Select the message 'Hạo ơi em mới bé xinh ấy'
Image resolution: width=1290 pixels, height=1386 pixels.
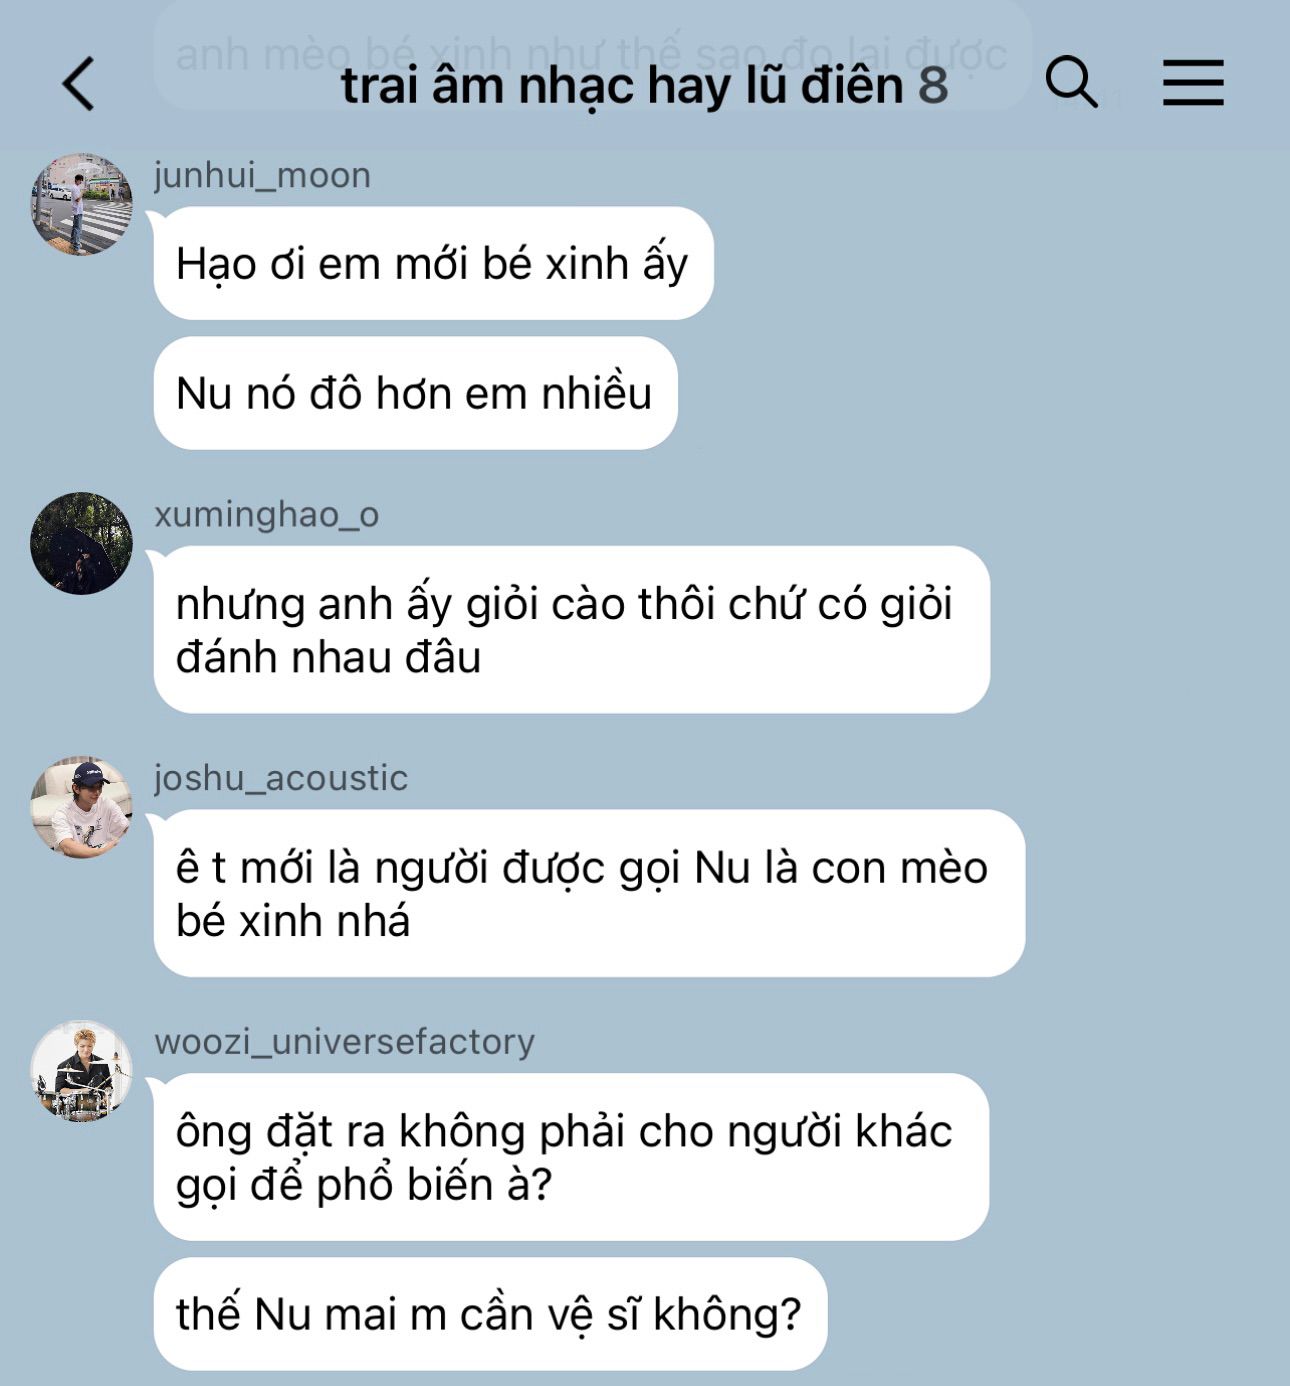(x=433, y=264)
